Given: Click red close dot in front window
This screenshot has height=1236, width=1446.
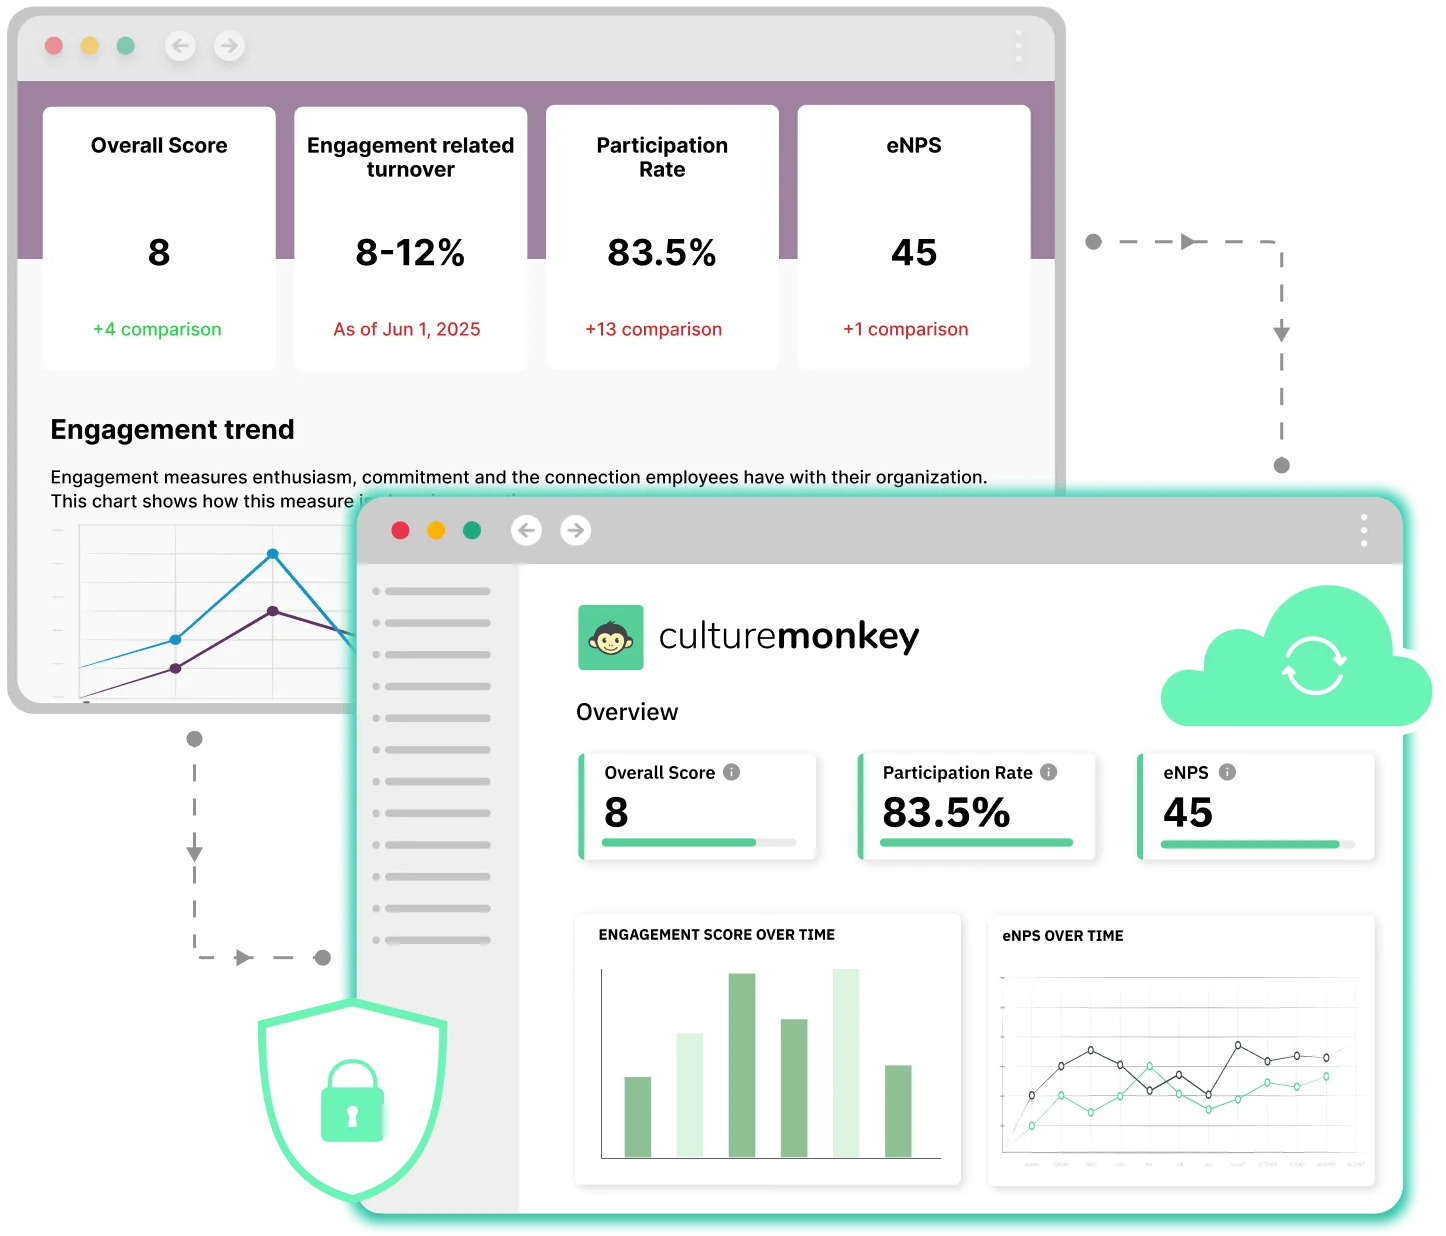Looking at the screenshot, I should 400,530.
